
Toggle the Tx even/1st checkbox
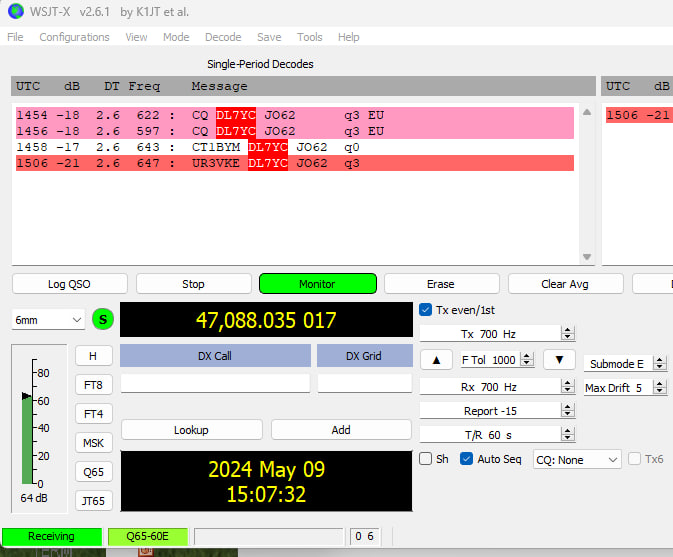(425, 309)
